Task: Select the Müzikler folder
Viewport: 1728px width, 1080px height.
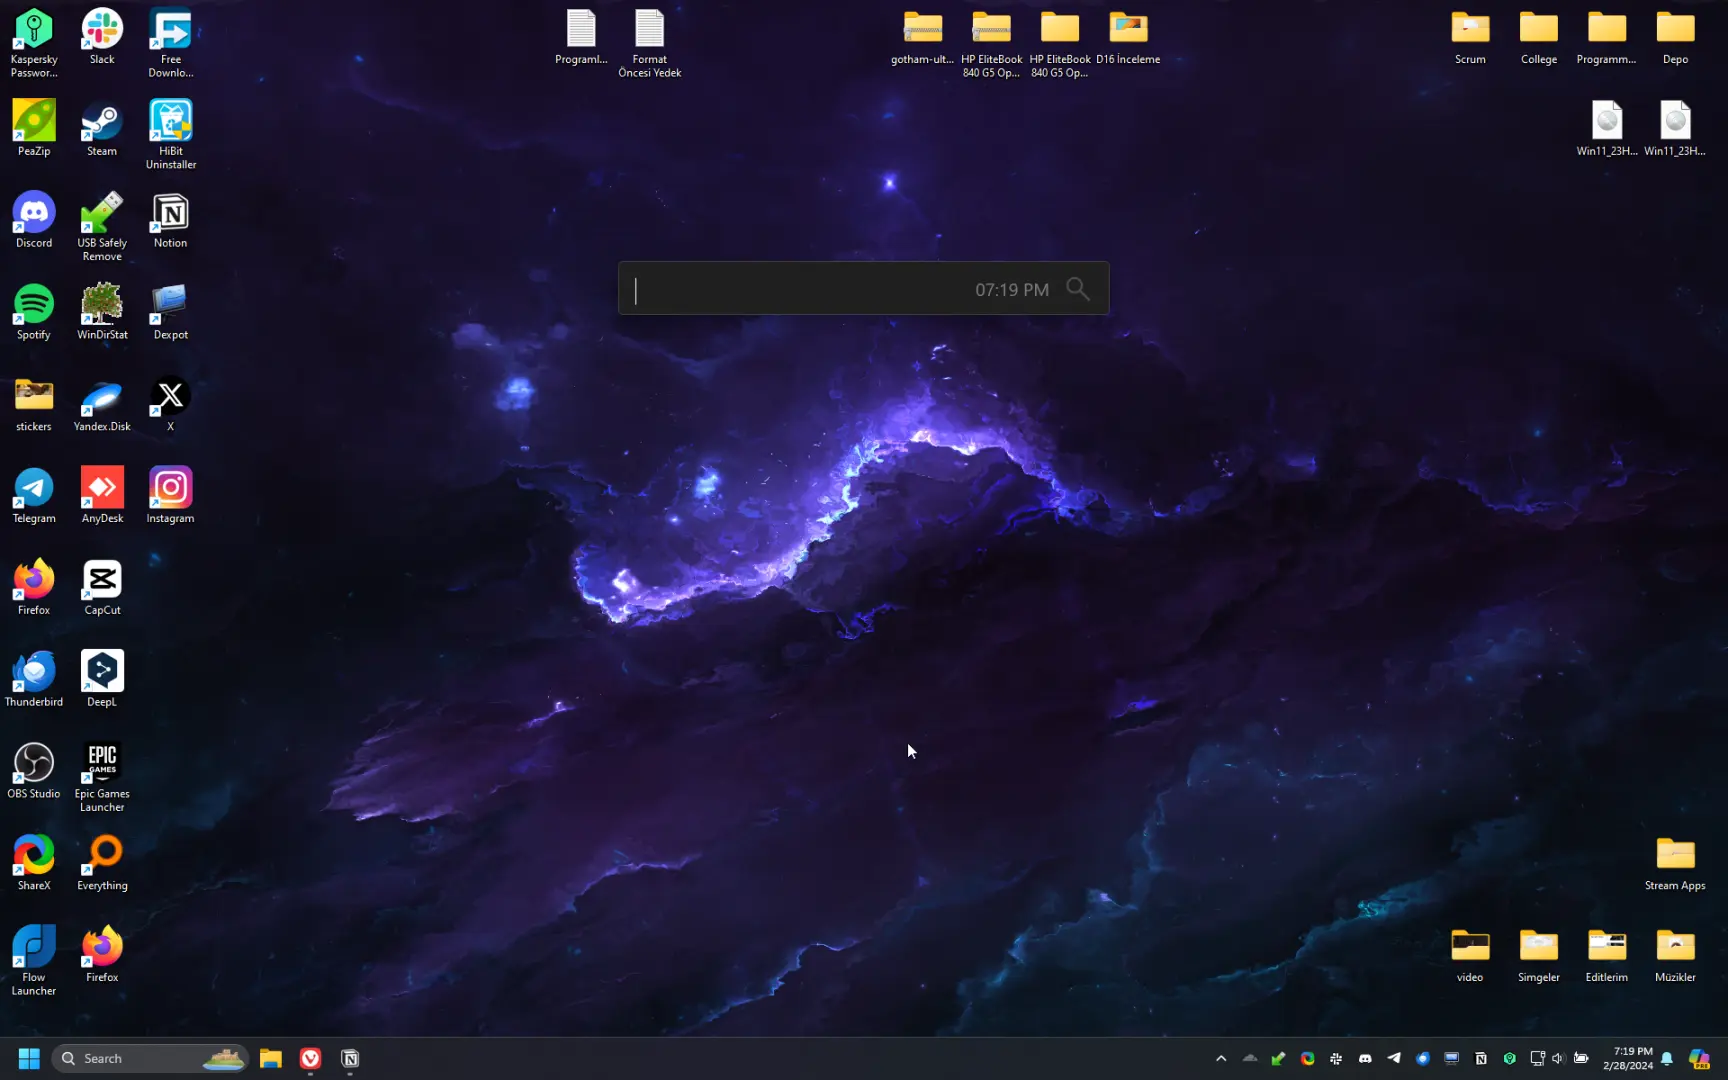Action: (1676, 957)
